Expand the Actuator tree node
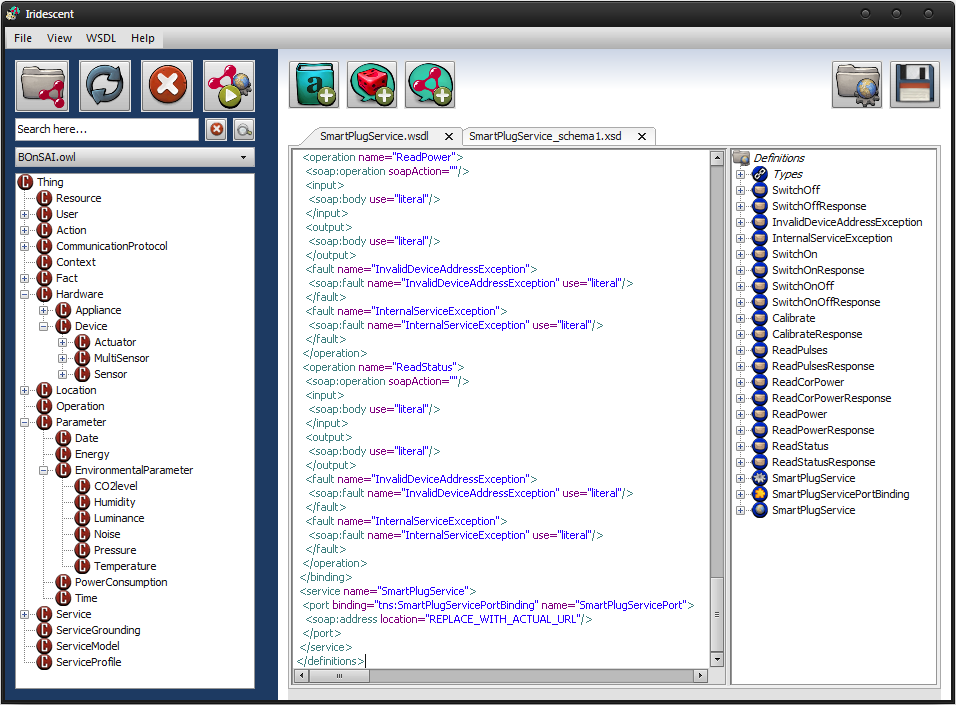 62,342
